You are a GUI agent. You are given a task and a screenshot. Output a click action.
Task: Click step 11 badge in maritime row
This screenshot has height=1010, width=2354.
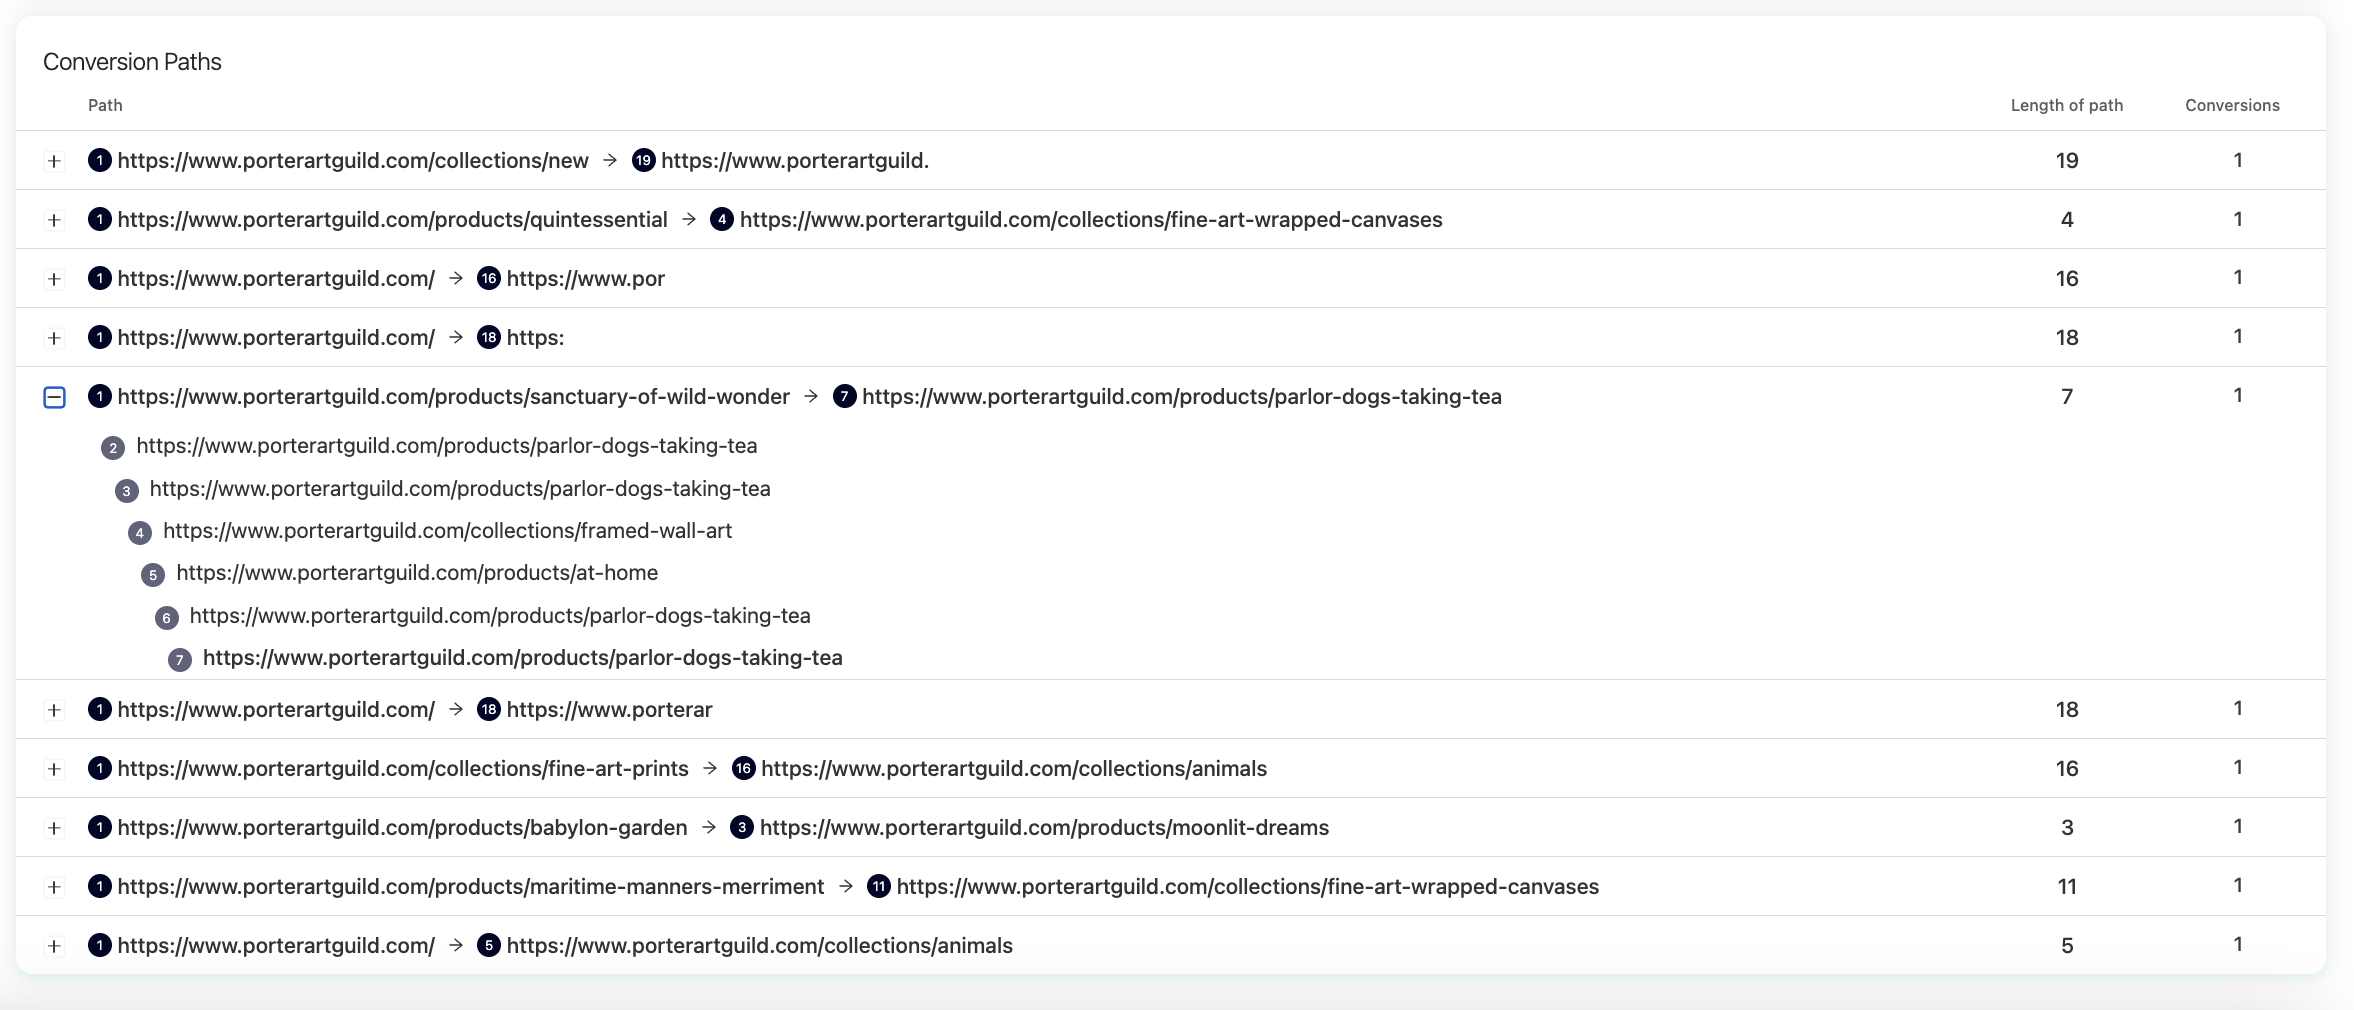coord(878,887)
